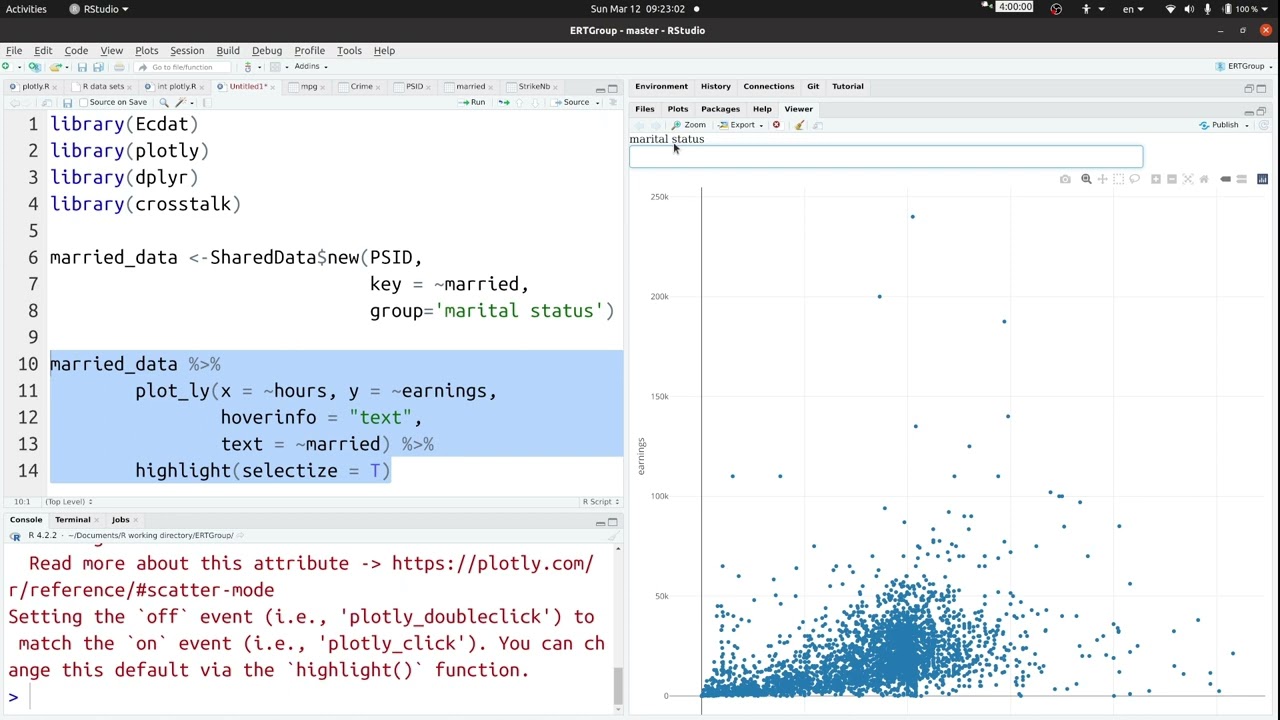
Task: Open version control Git toolbar icon
Action: (248, 67)
